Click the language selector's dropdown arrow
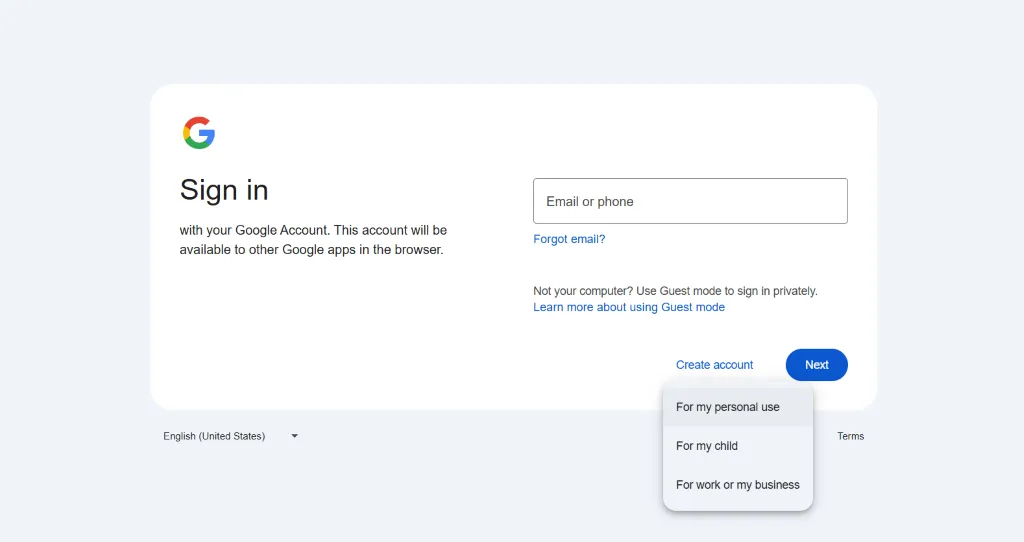Image resolution: width=1024 pixels, height=542 pixels. (x=294, y=436)
